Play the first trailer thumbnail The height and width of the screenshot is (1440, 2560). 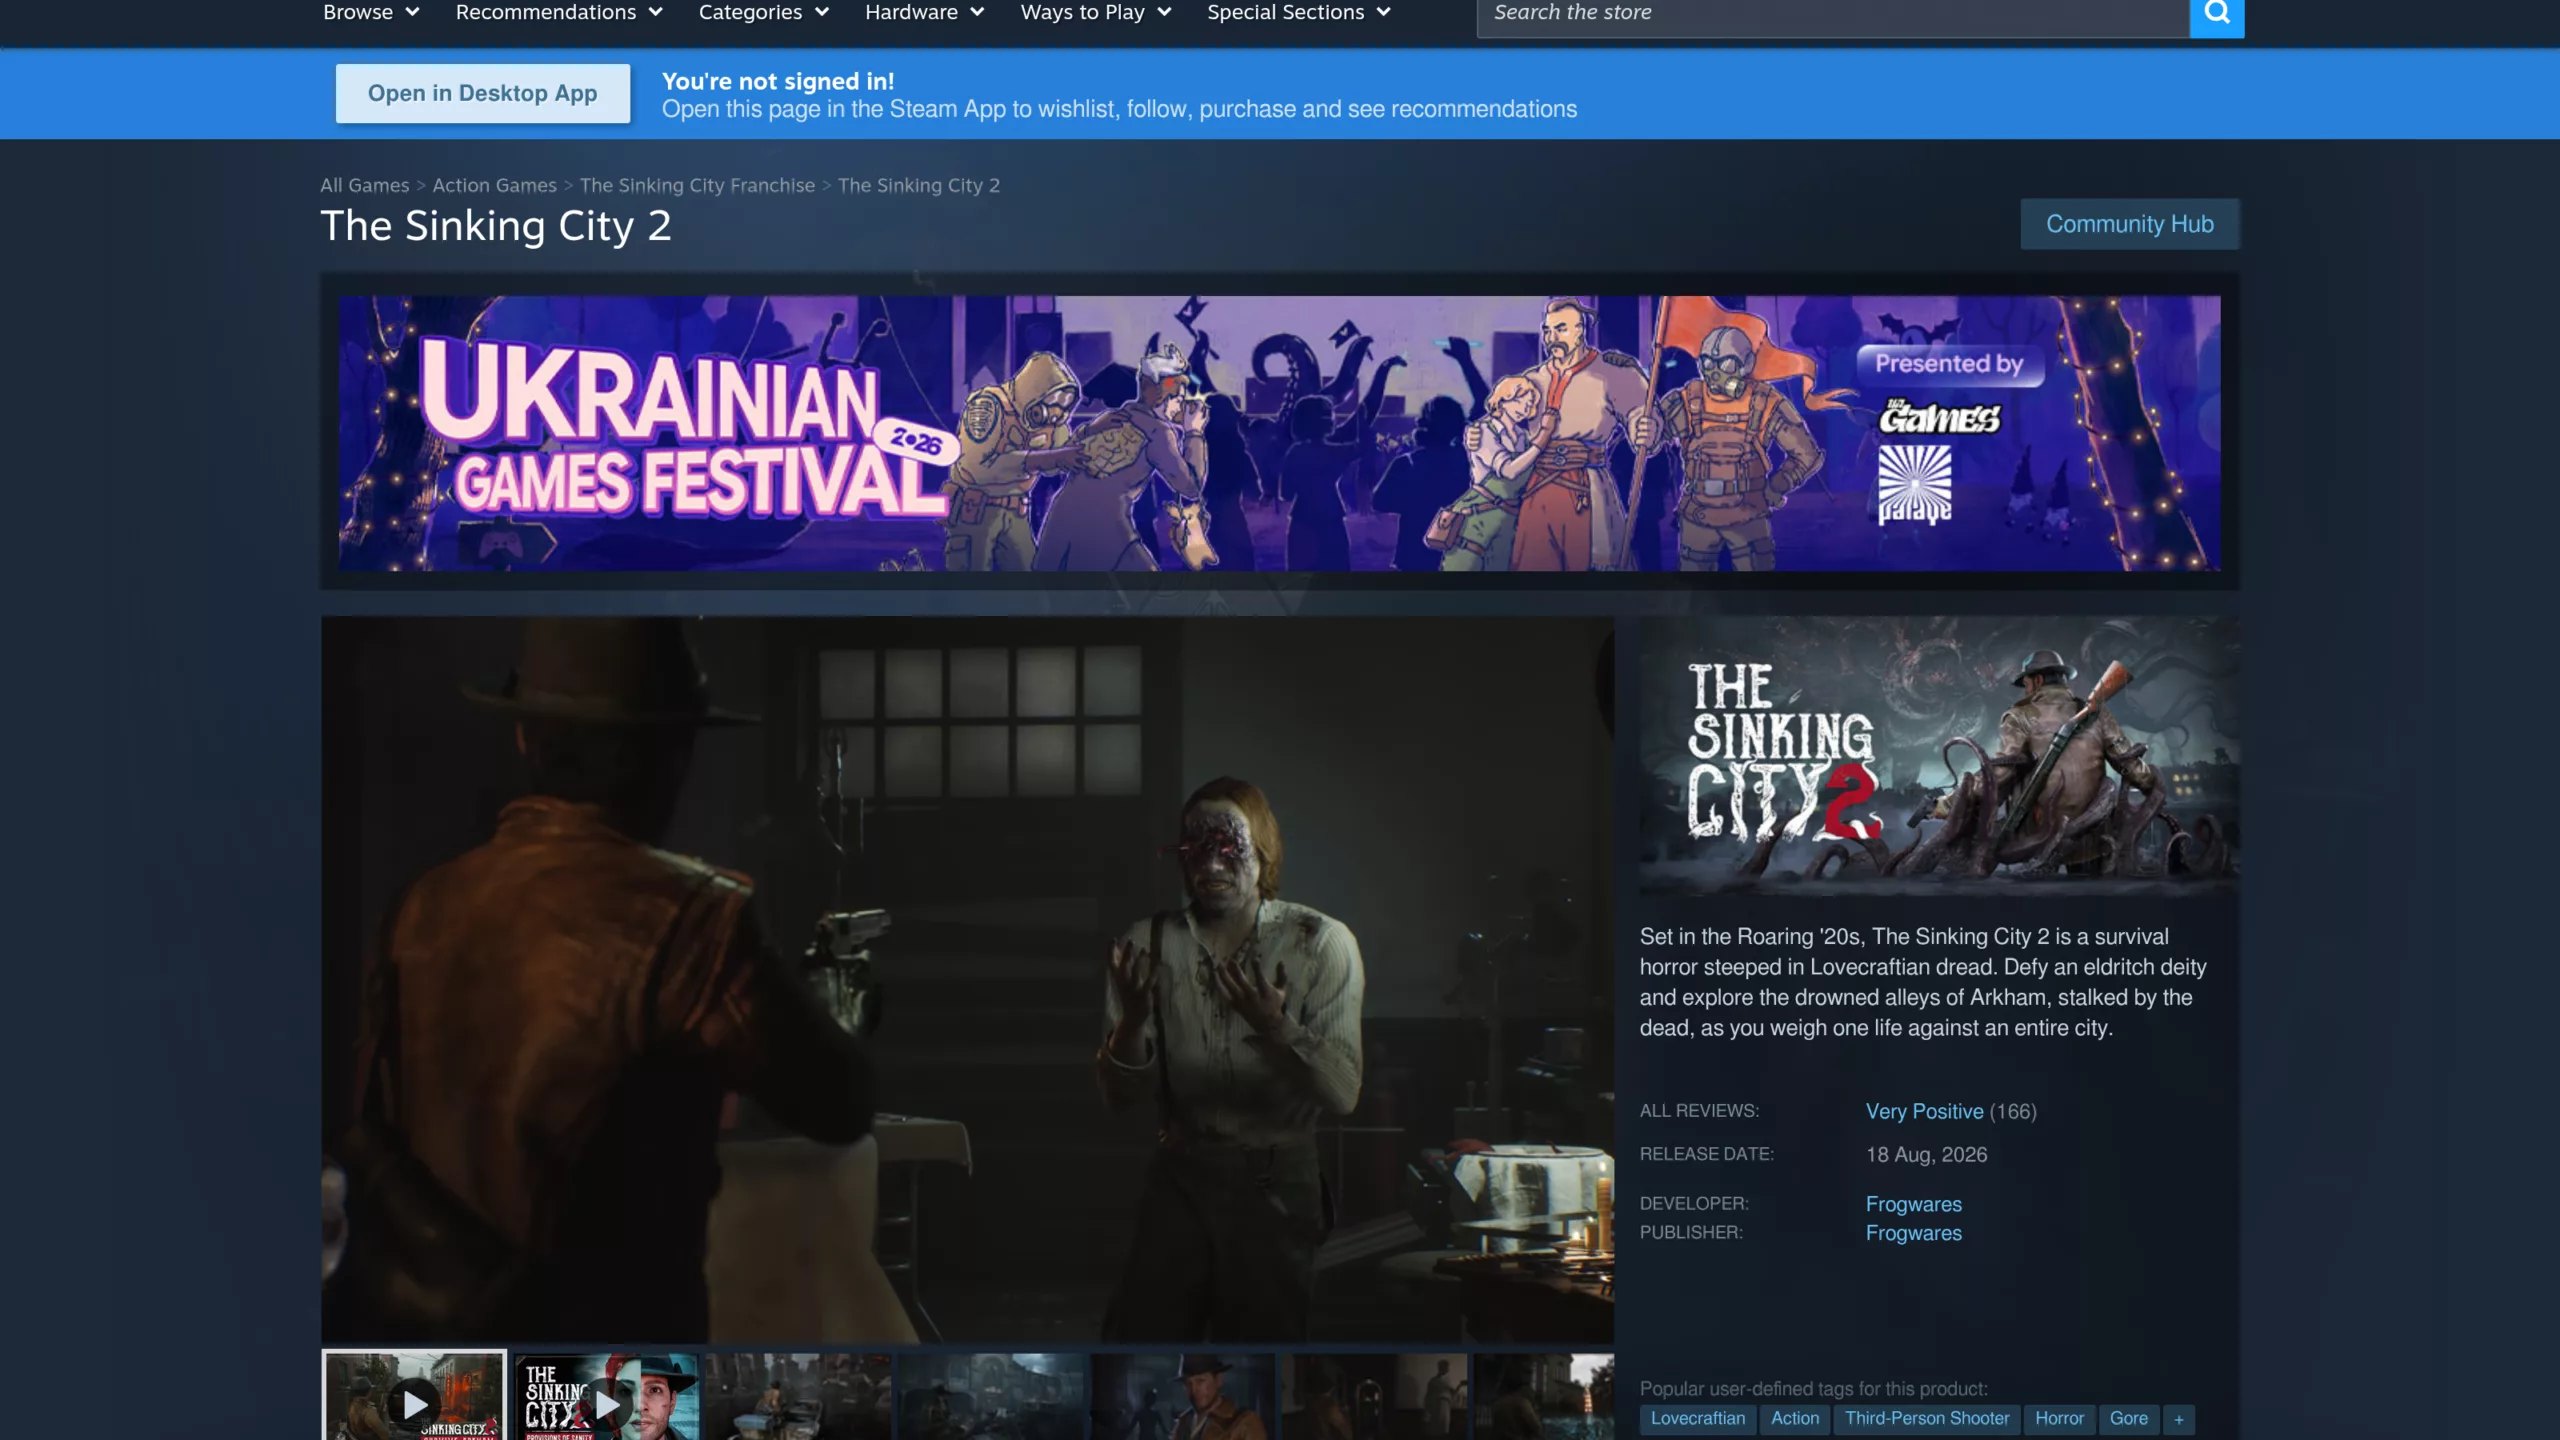(x=414, y=1396)
